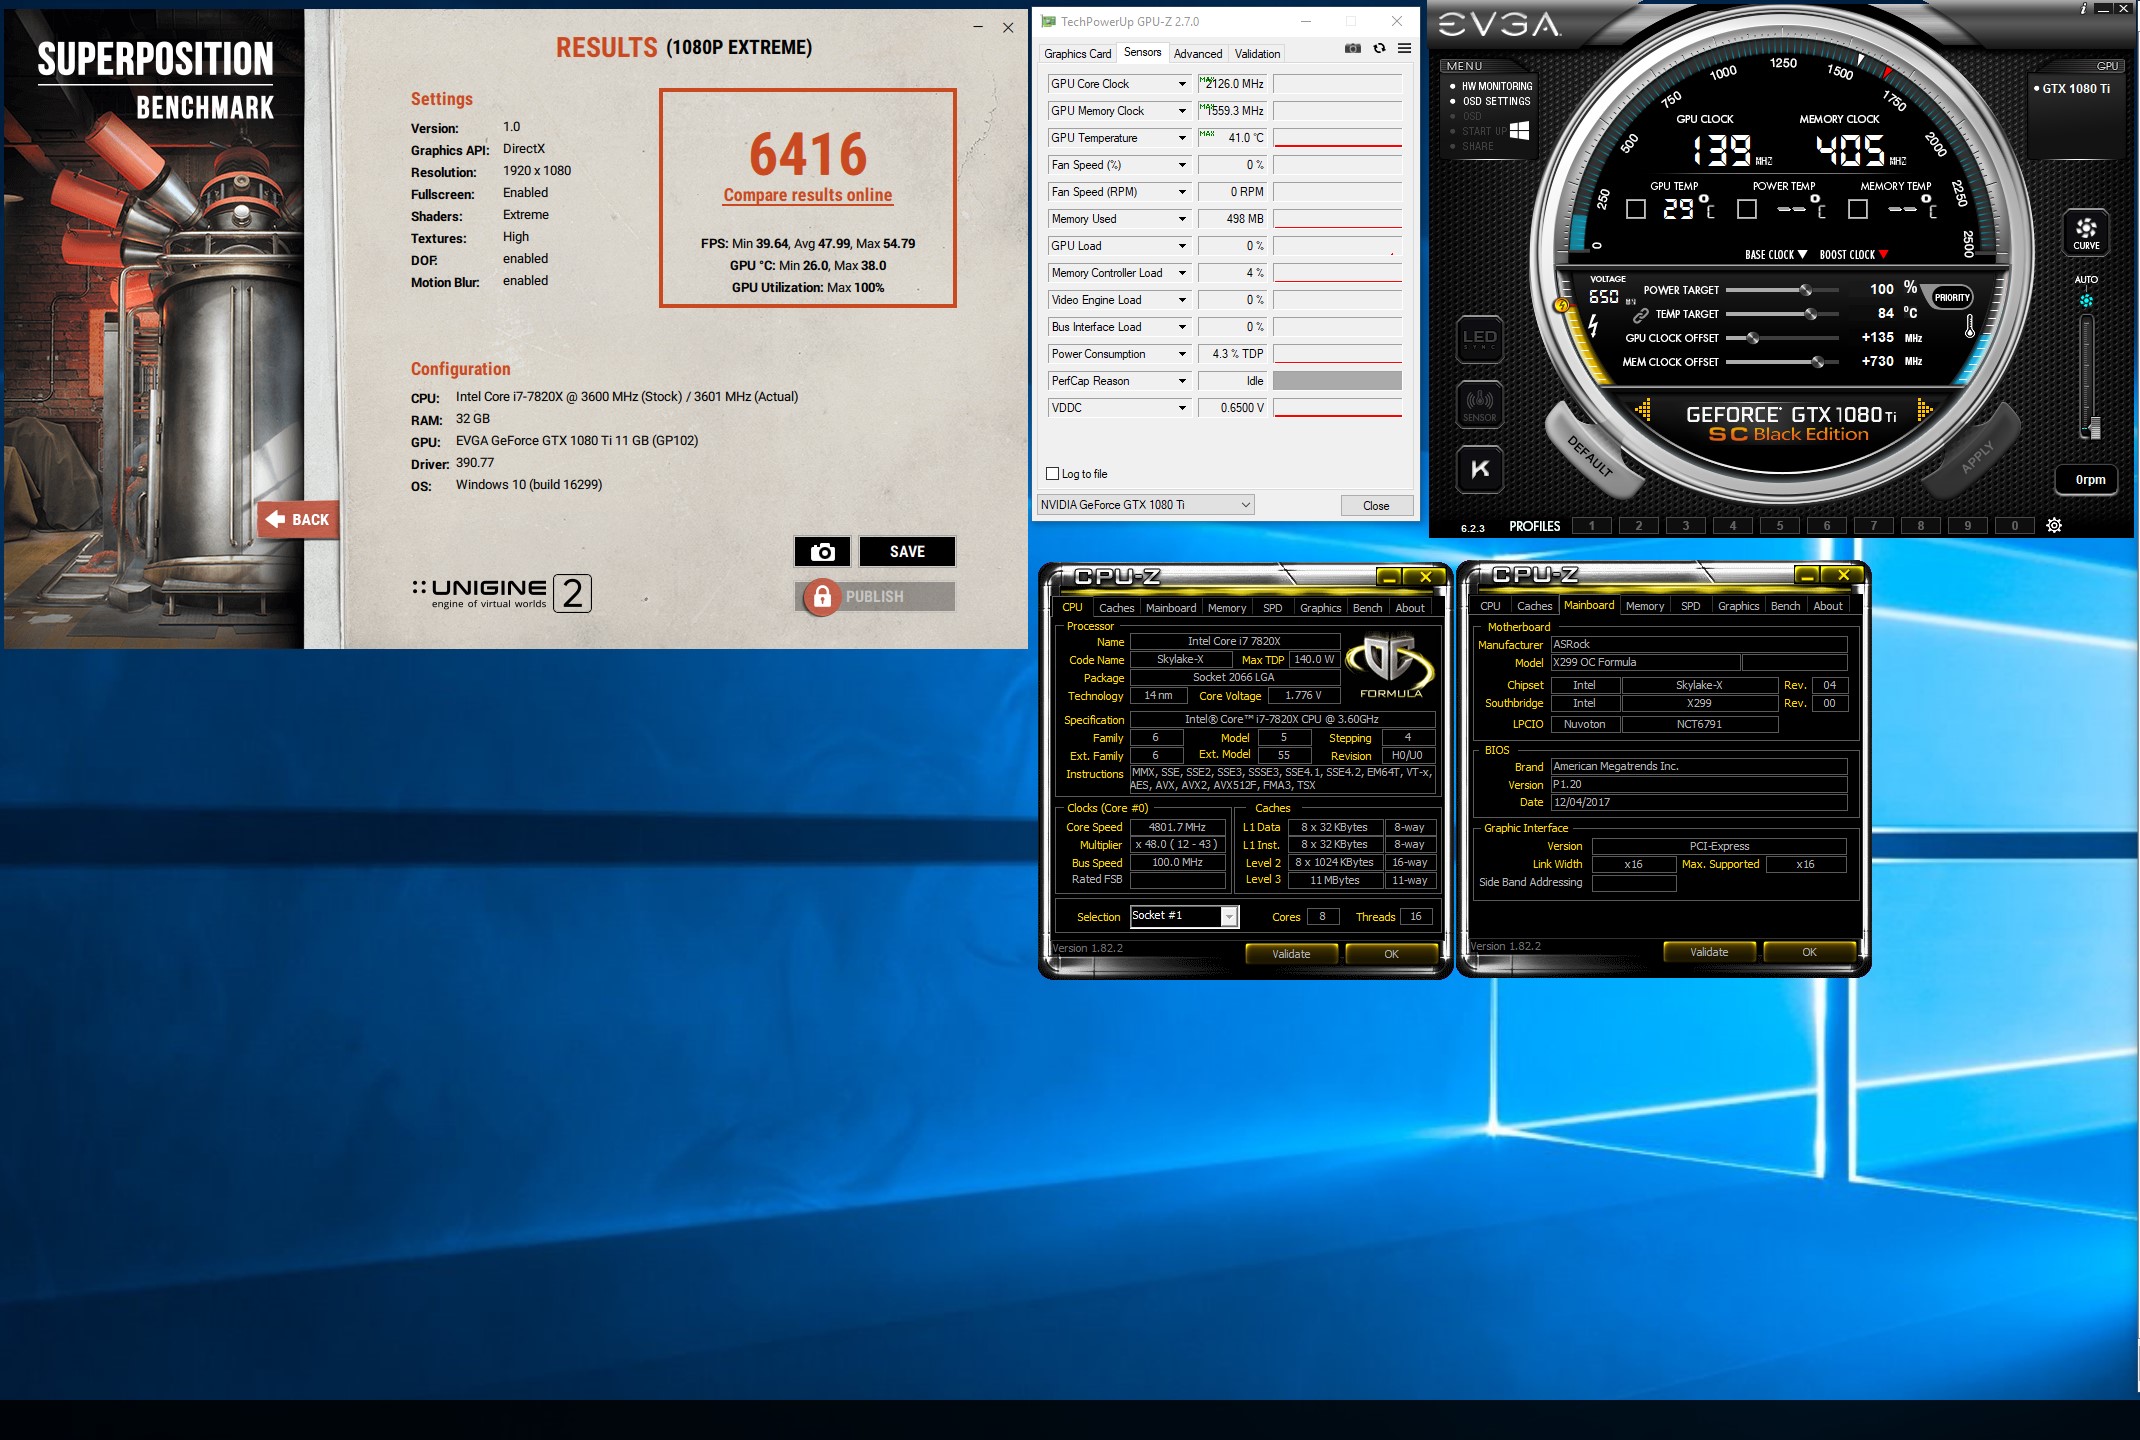
Task: Open the GPU-Z hamburger menu
Action: [x=1404, y=48]
